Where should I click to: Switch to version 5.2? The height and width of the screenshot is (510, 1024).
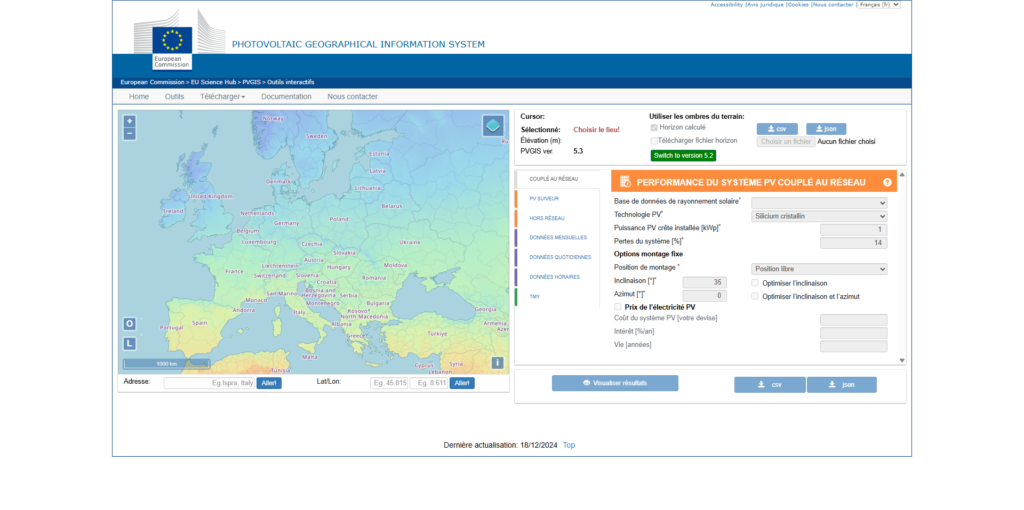[683, 155]
